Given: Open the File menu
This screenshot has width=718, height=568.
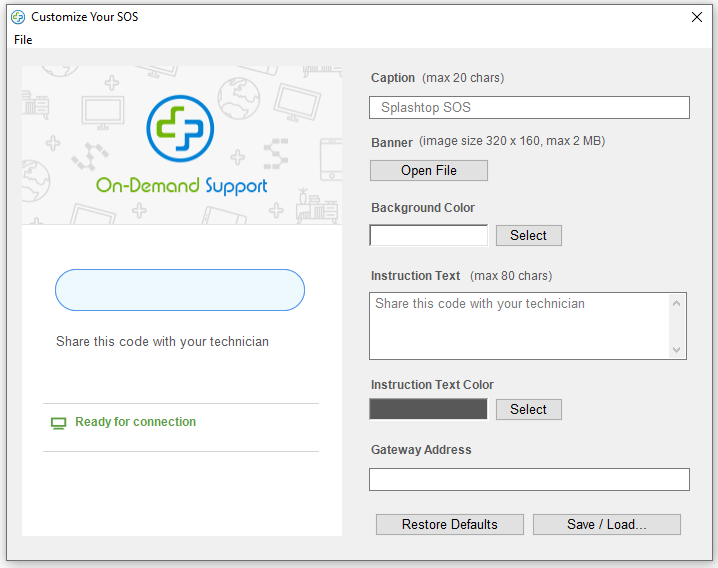Looking at the screenshot, I should pyautogui.click(x=23, y=40).
